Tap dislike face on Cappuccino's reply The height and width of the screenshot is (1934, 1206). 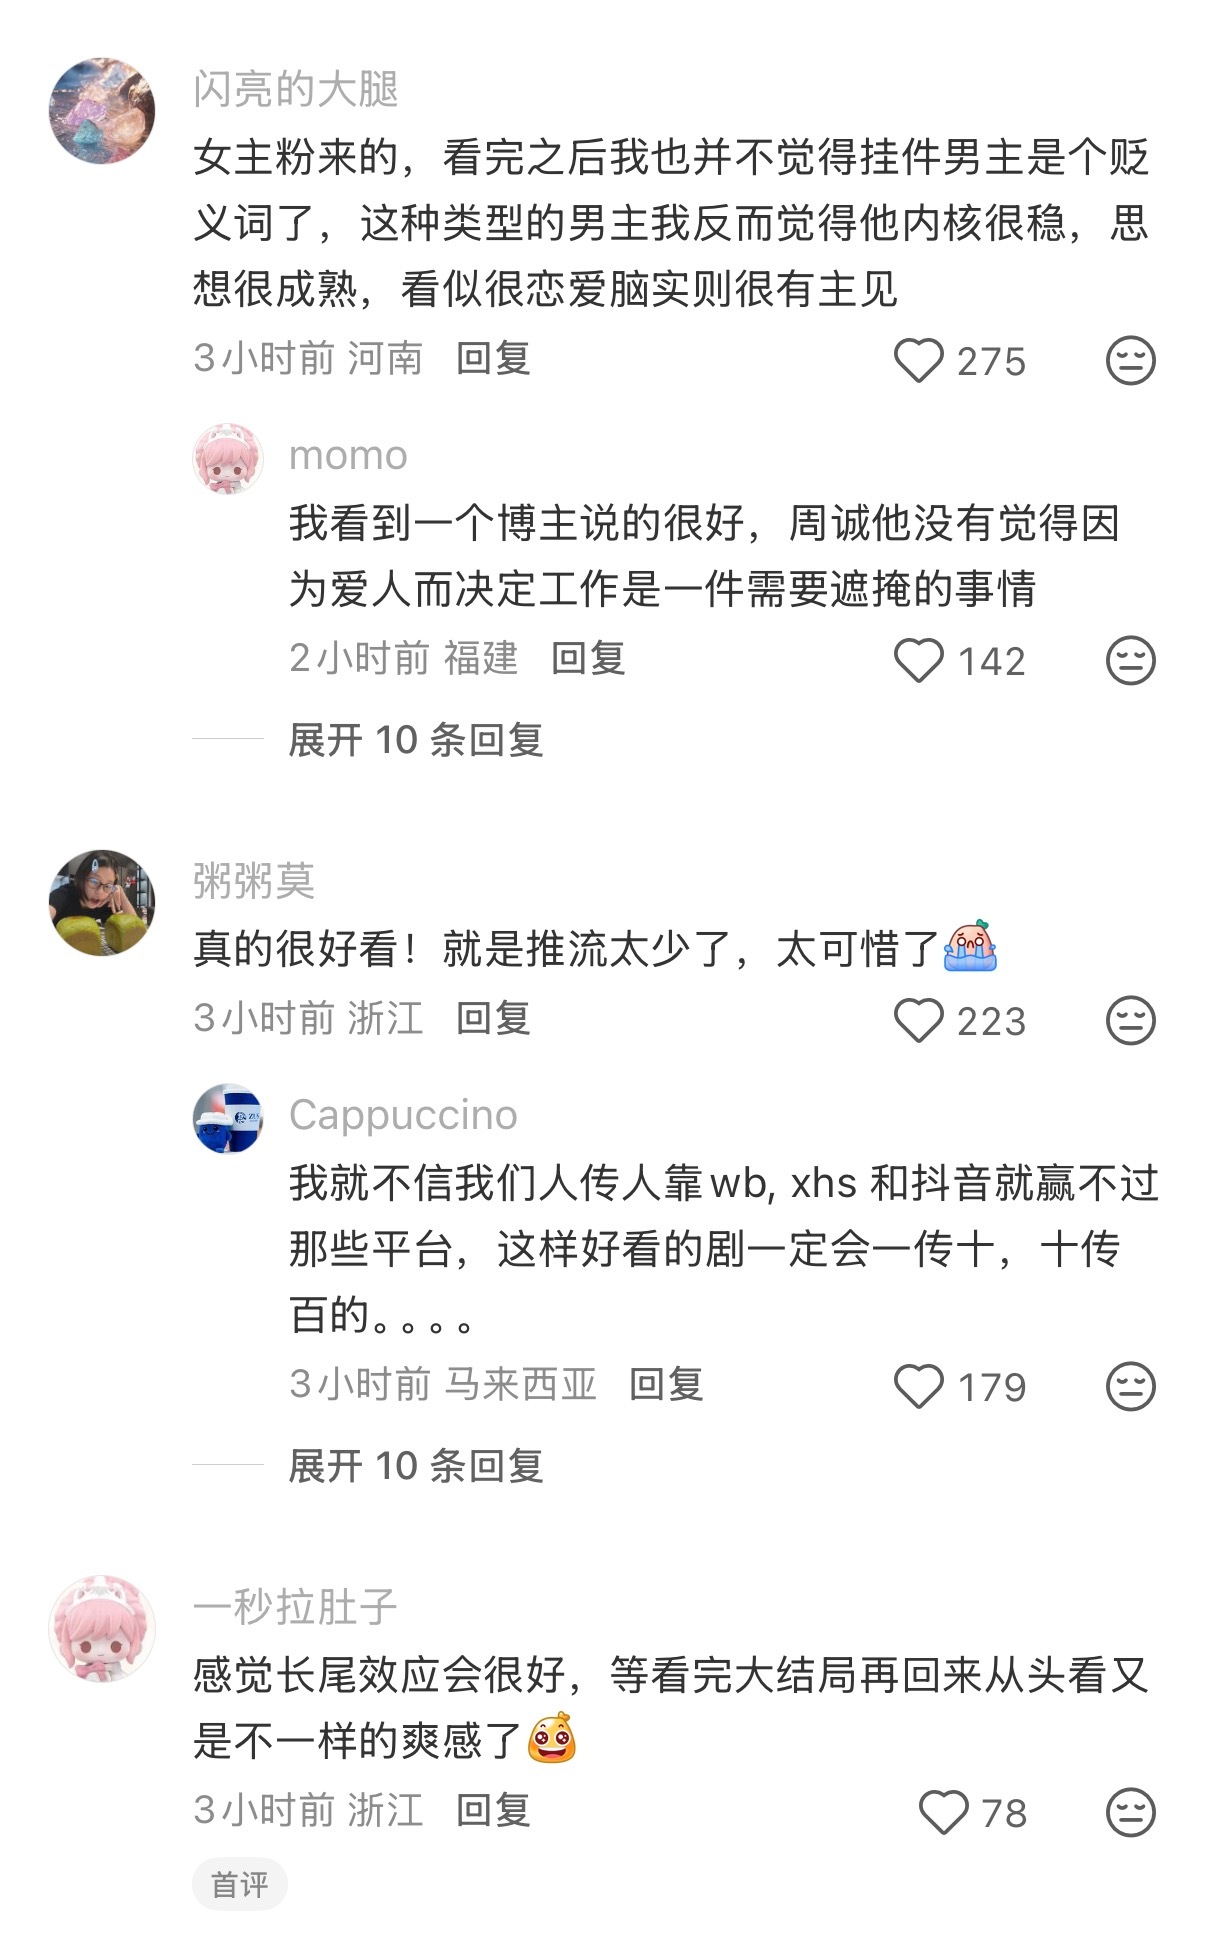[1131, 1387]
